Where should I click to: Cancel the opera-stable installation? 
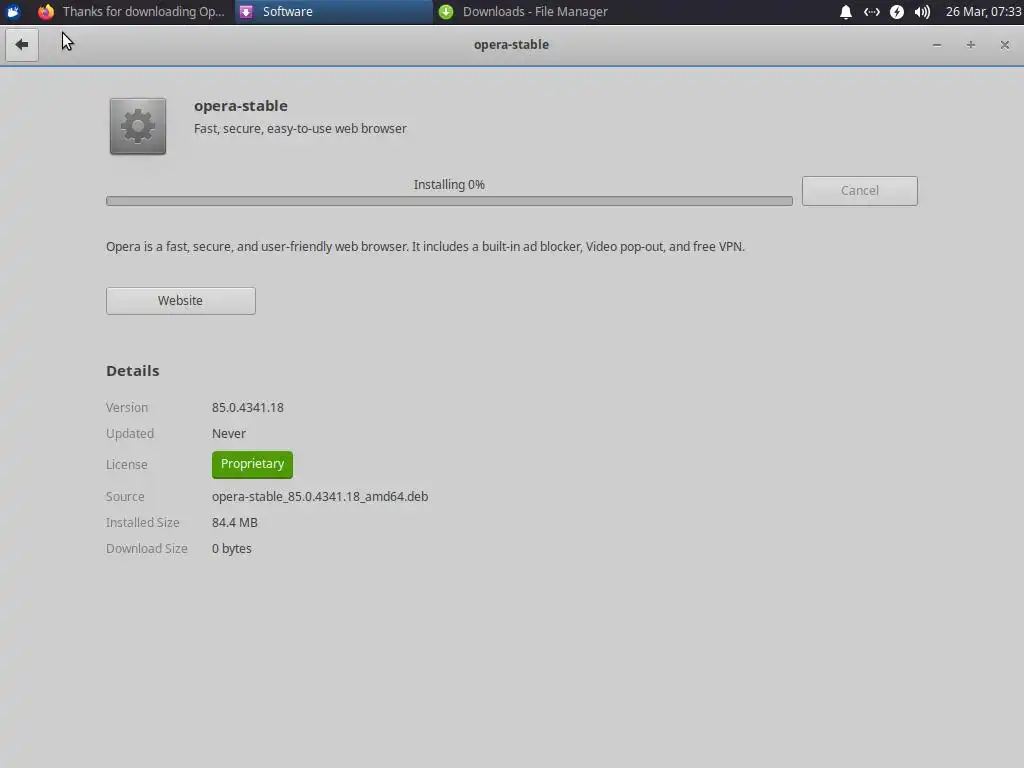pos(859,191)
